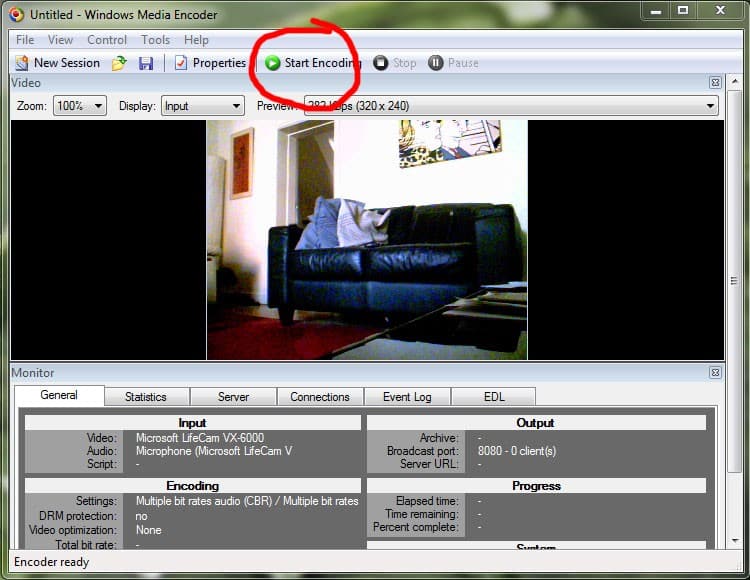Click the Input section header
The height and width of the screenshot is (580, 750).
(x=192, y=423)
